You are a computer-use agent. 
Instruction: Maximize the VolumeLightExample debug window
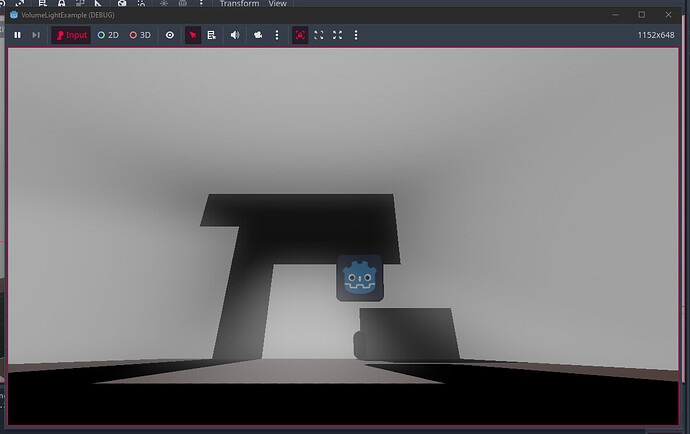tap(642, 15)
